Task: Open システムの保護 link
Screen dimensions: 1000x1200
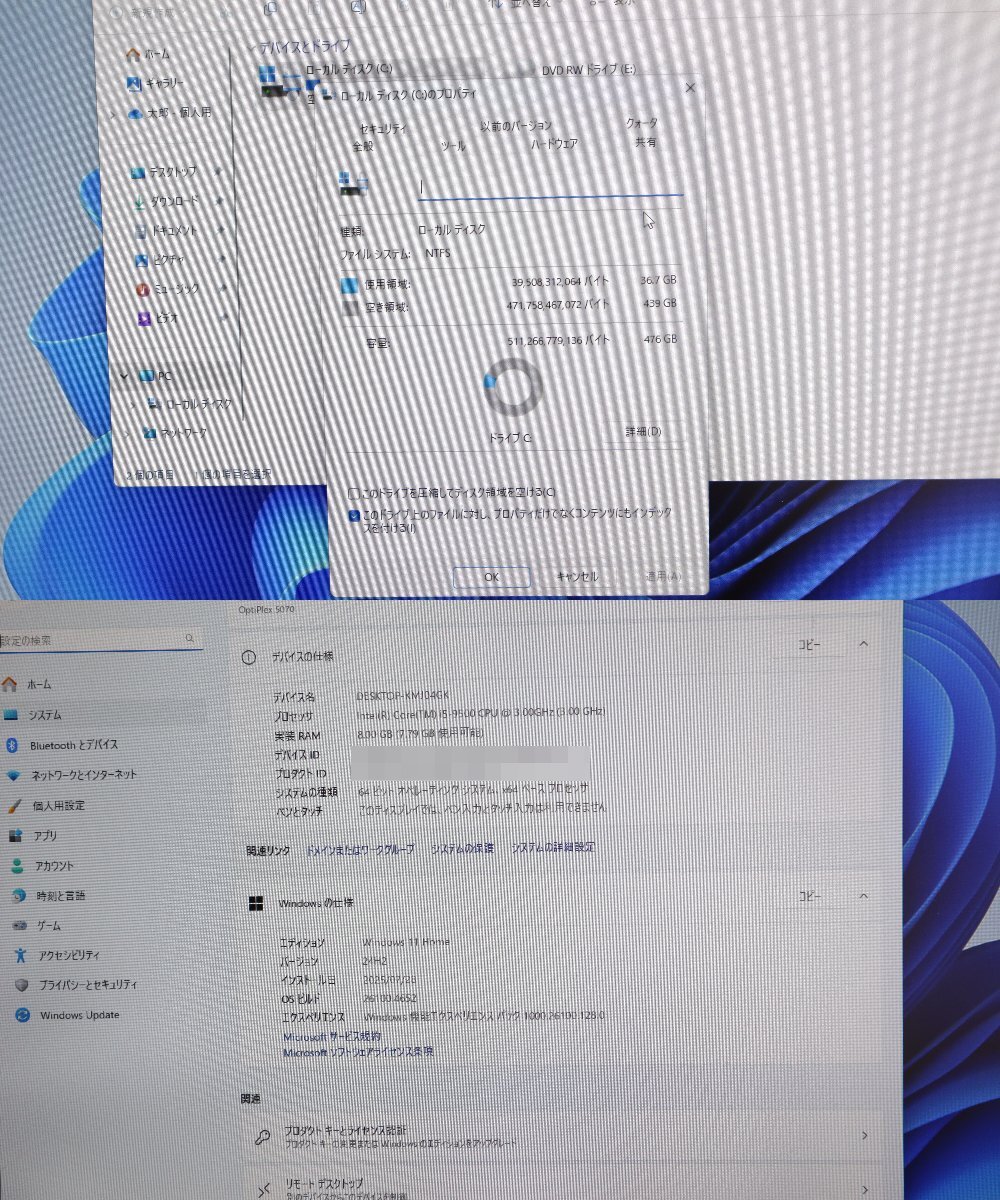Action: [463, 848]
